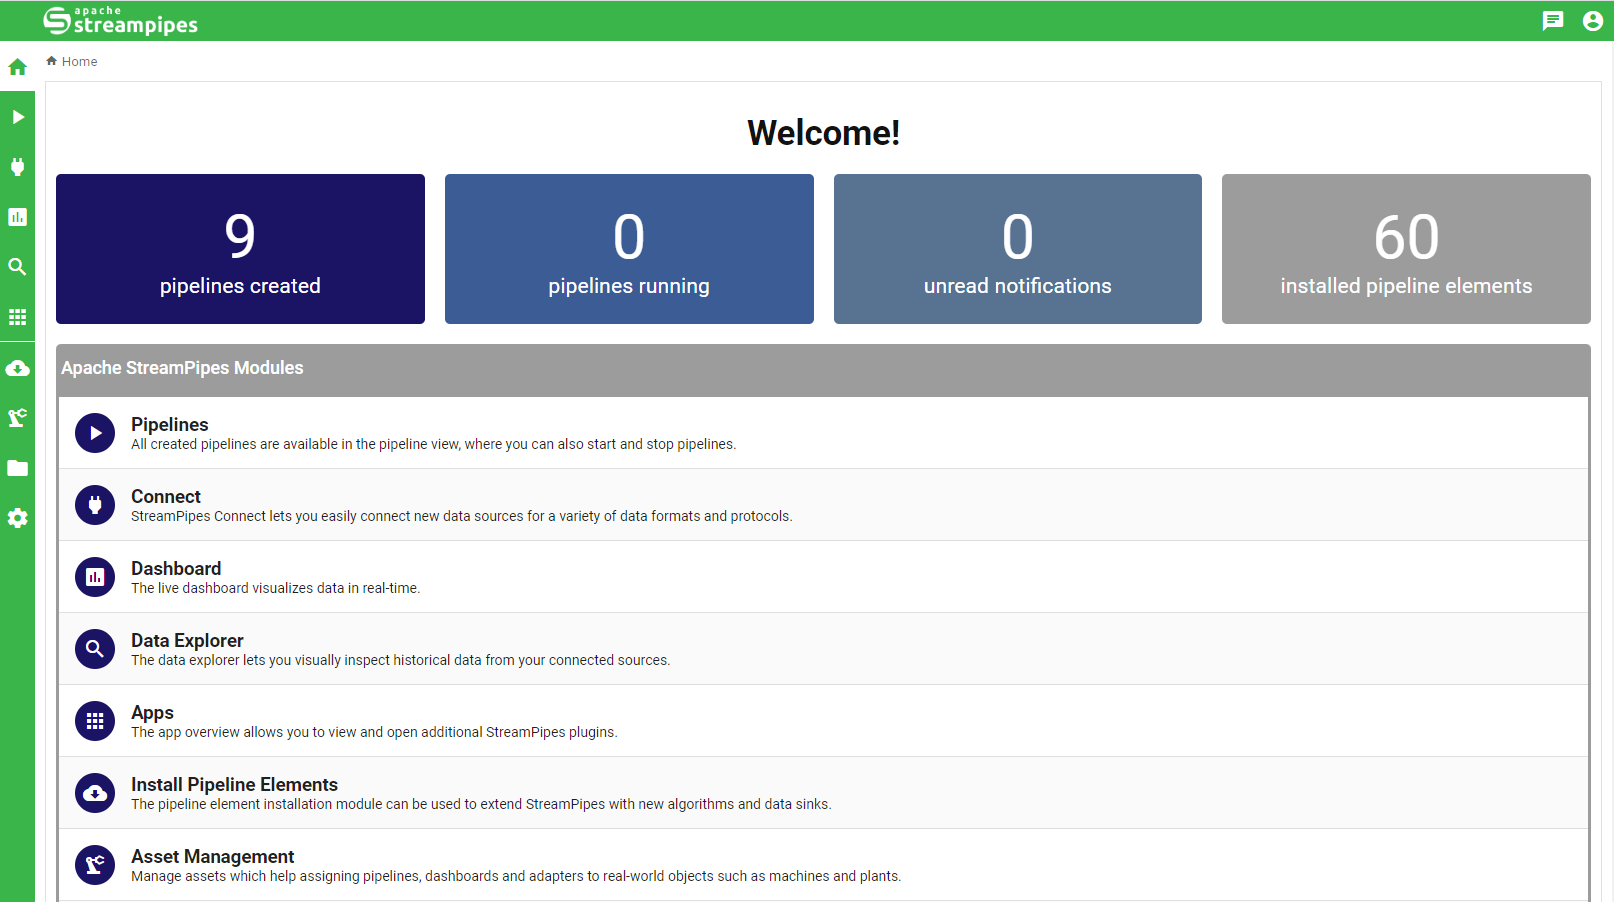1614x902 pixels.
Task: Click Install Pipeline Elements module cloud icon
Action: click(95, 793)
